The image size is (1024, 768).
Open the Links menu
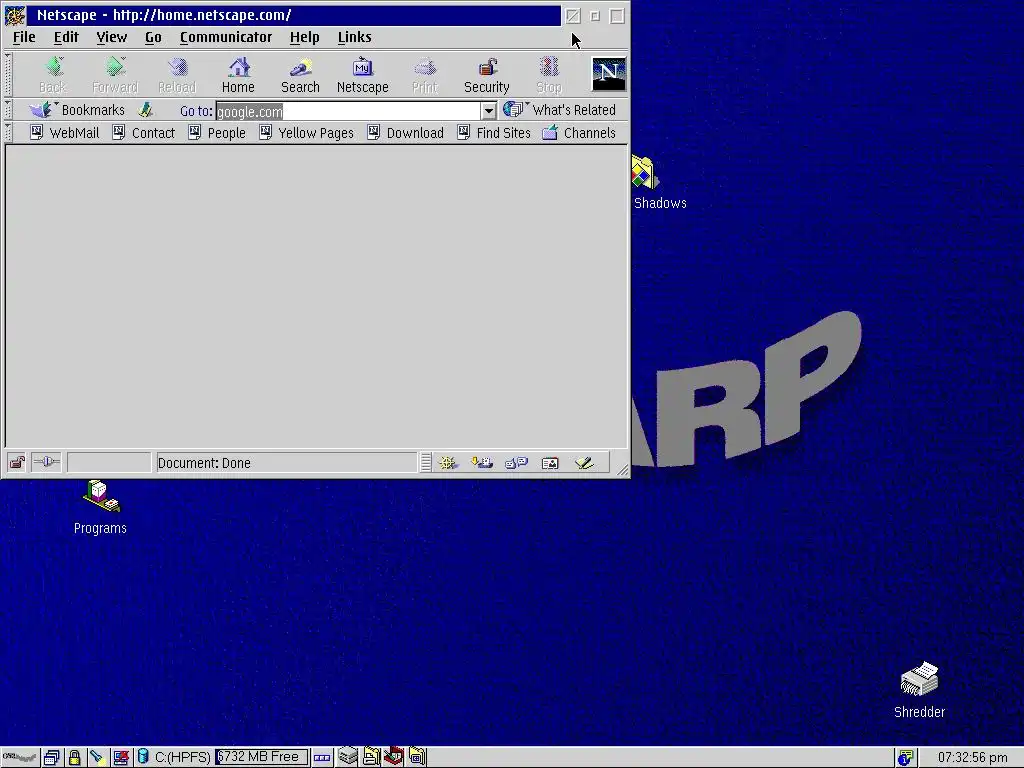pyautogui.click(x=355, y=37)
